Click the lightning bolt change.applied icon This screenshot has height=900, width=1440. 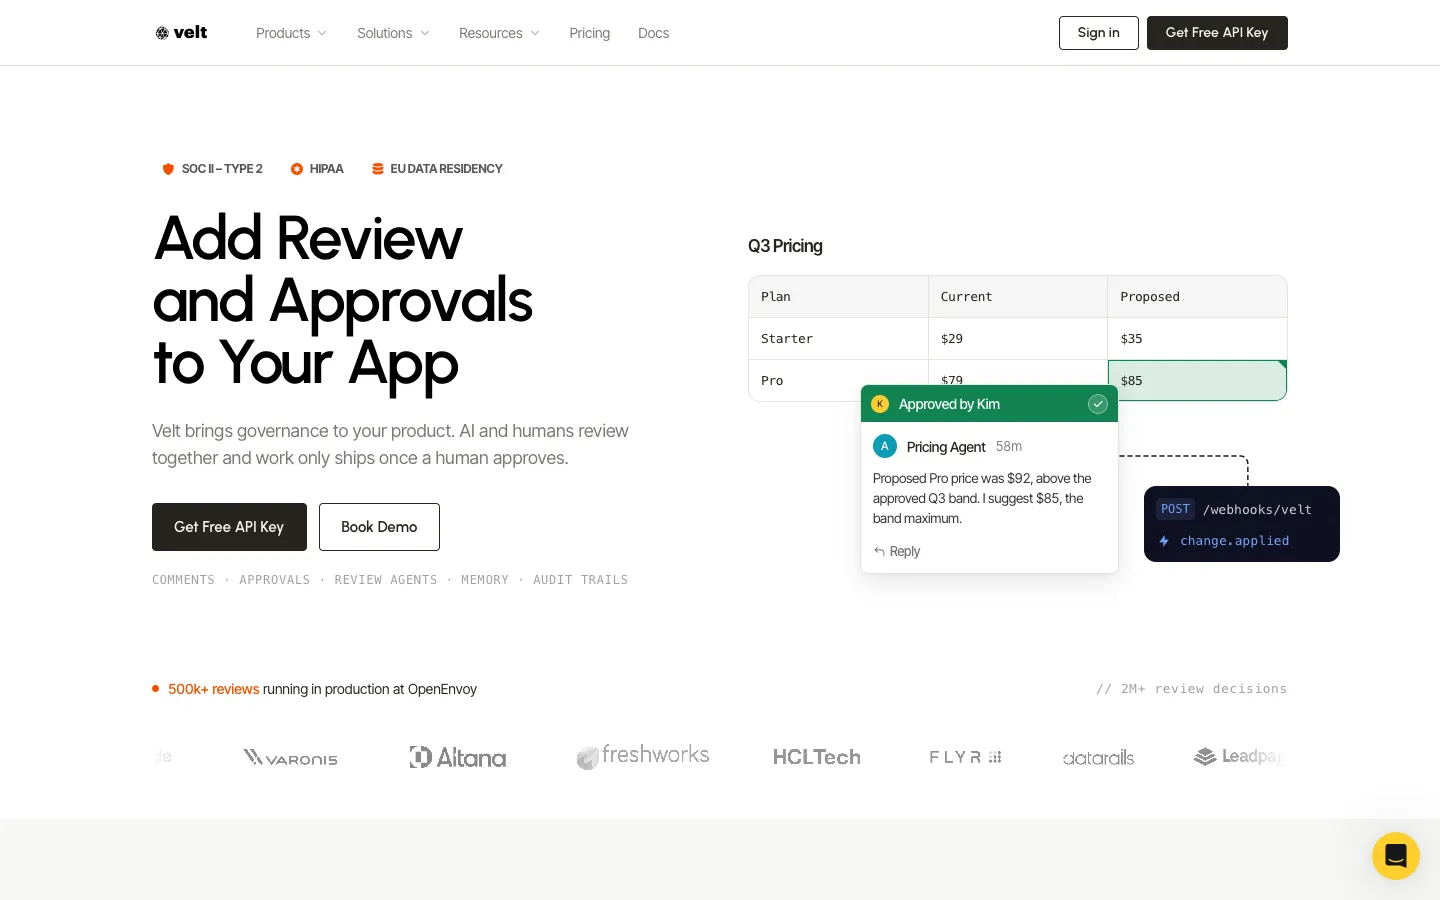pyautogui.click(x=1164, y=541)
